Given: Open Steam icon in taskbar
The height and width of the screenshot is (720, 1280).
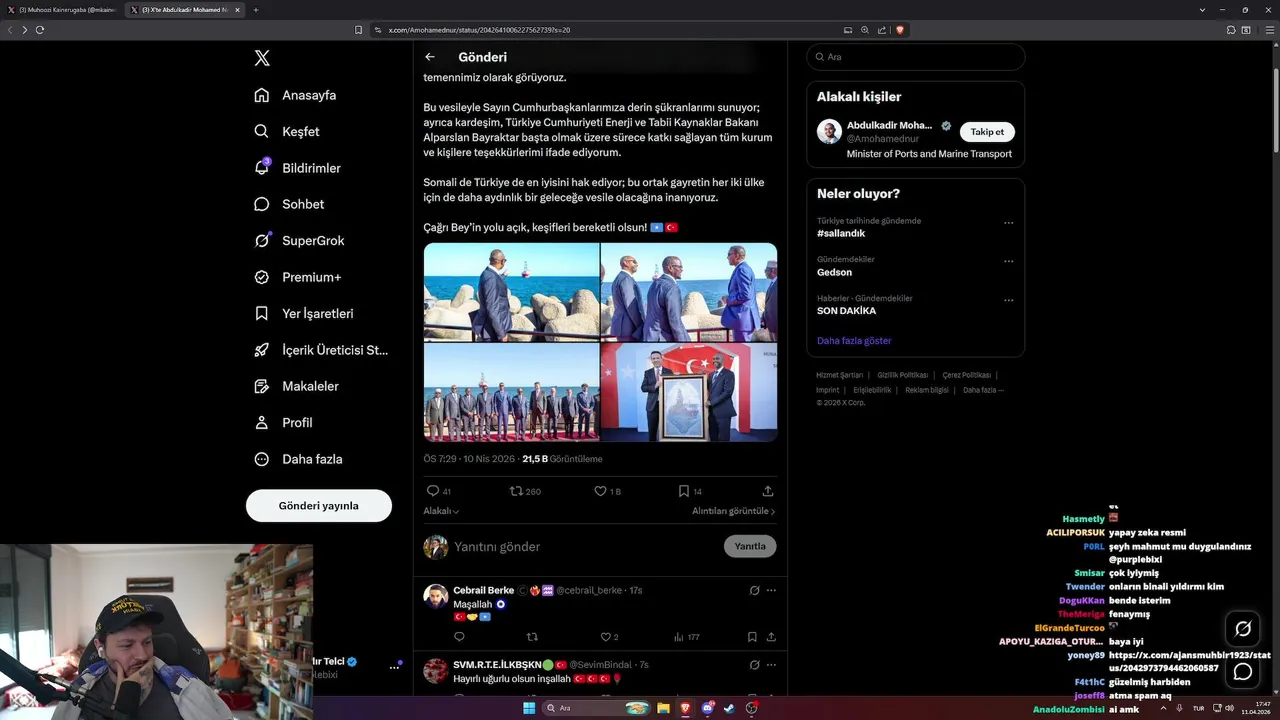Looking at the screenshot, I should click(729, 708).
